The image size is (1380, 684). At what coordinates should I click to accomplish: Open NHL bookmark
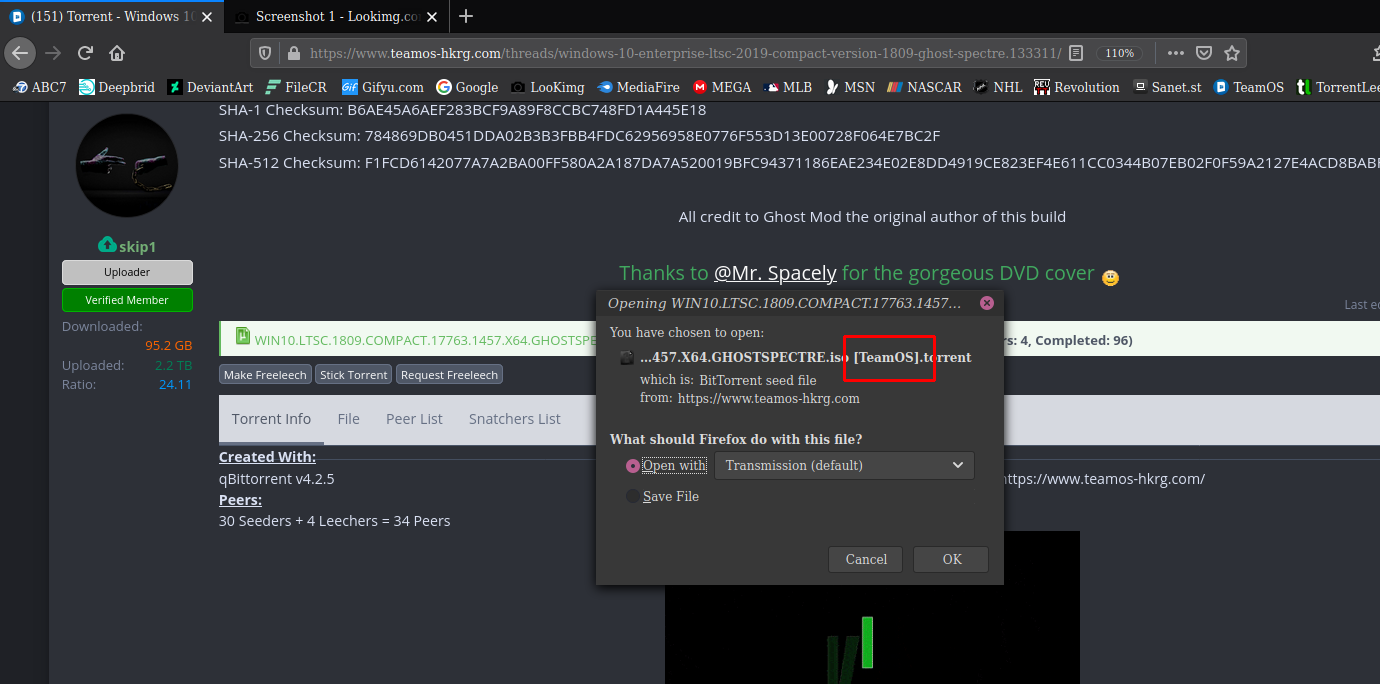pos(998,87)
